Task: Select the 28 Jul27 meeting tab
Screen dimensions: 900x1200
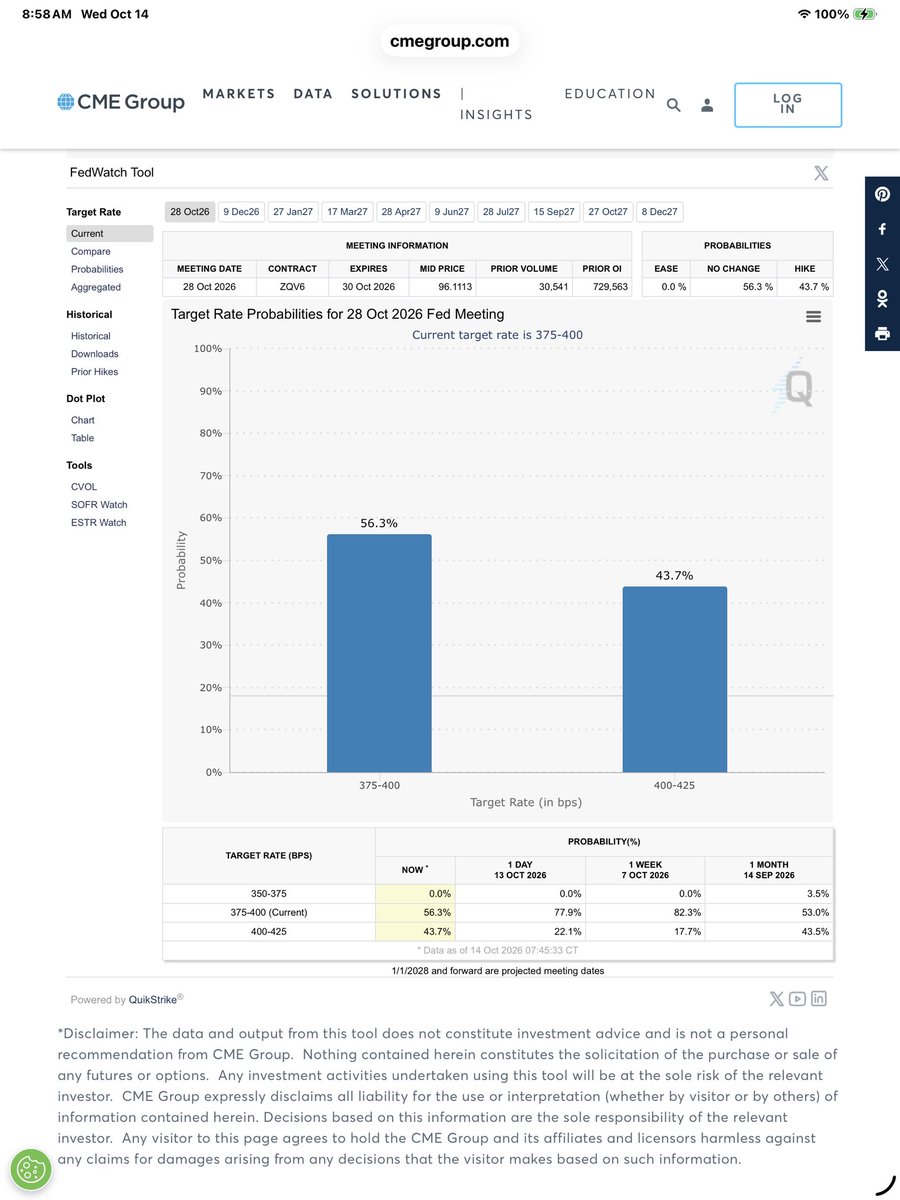Action: click(x=501, y=212)
